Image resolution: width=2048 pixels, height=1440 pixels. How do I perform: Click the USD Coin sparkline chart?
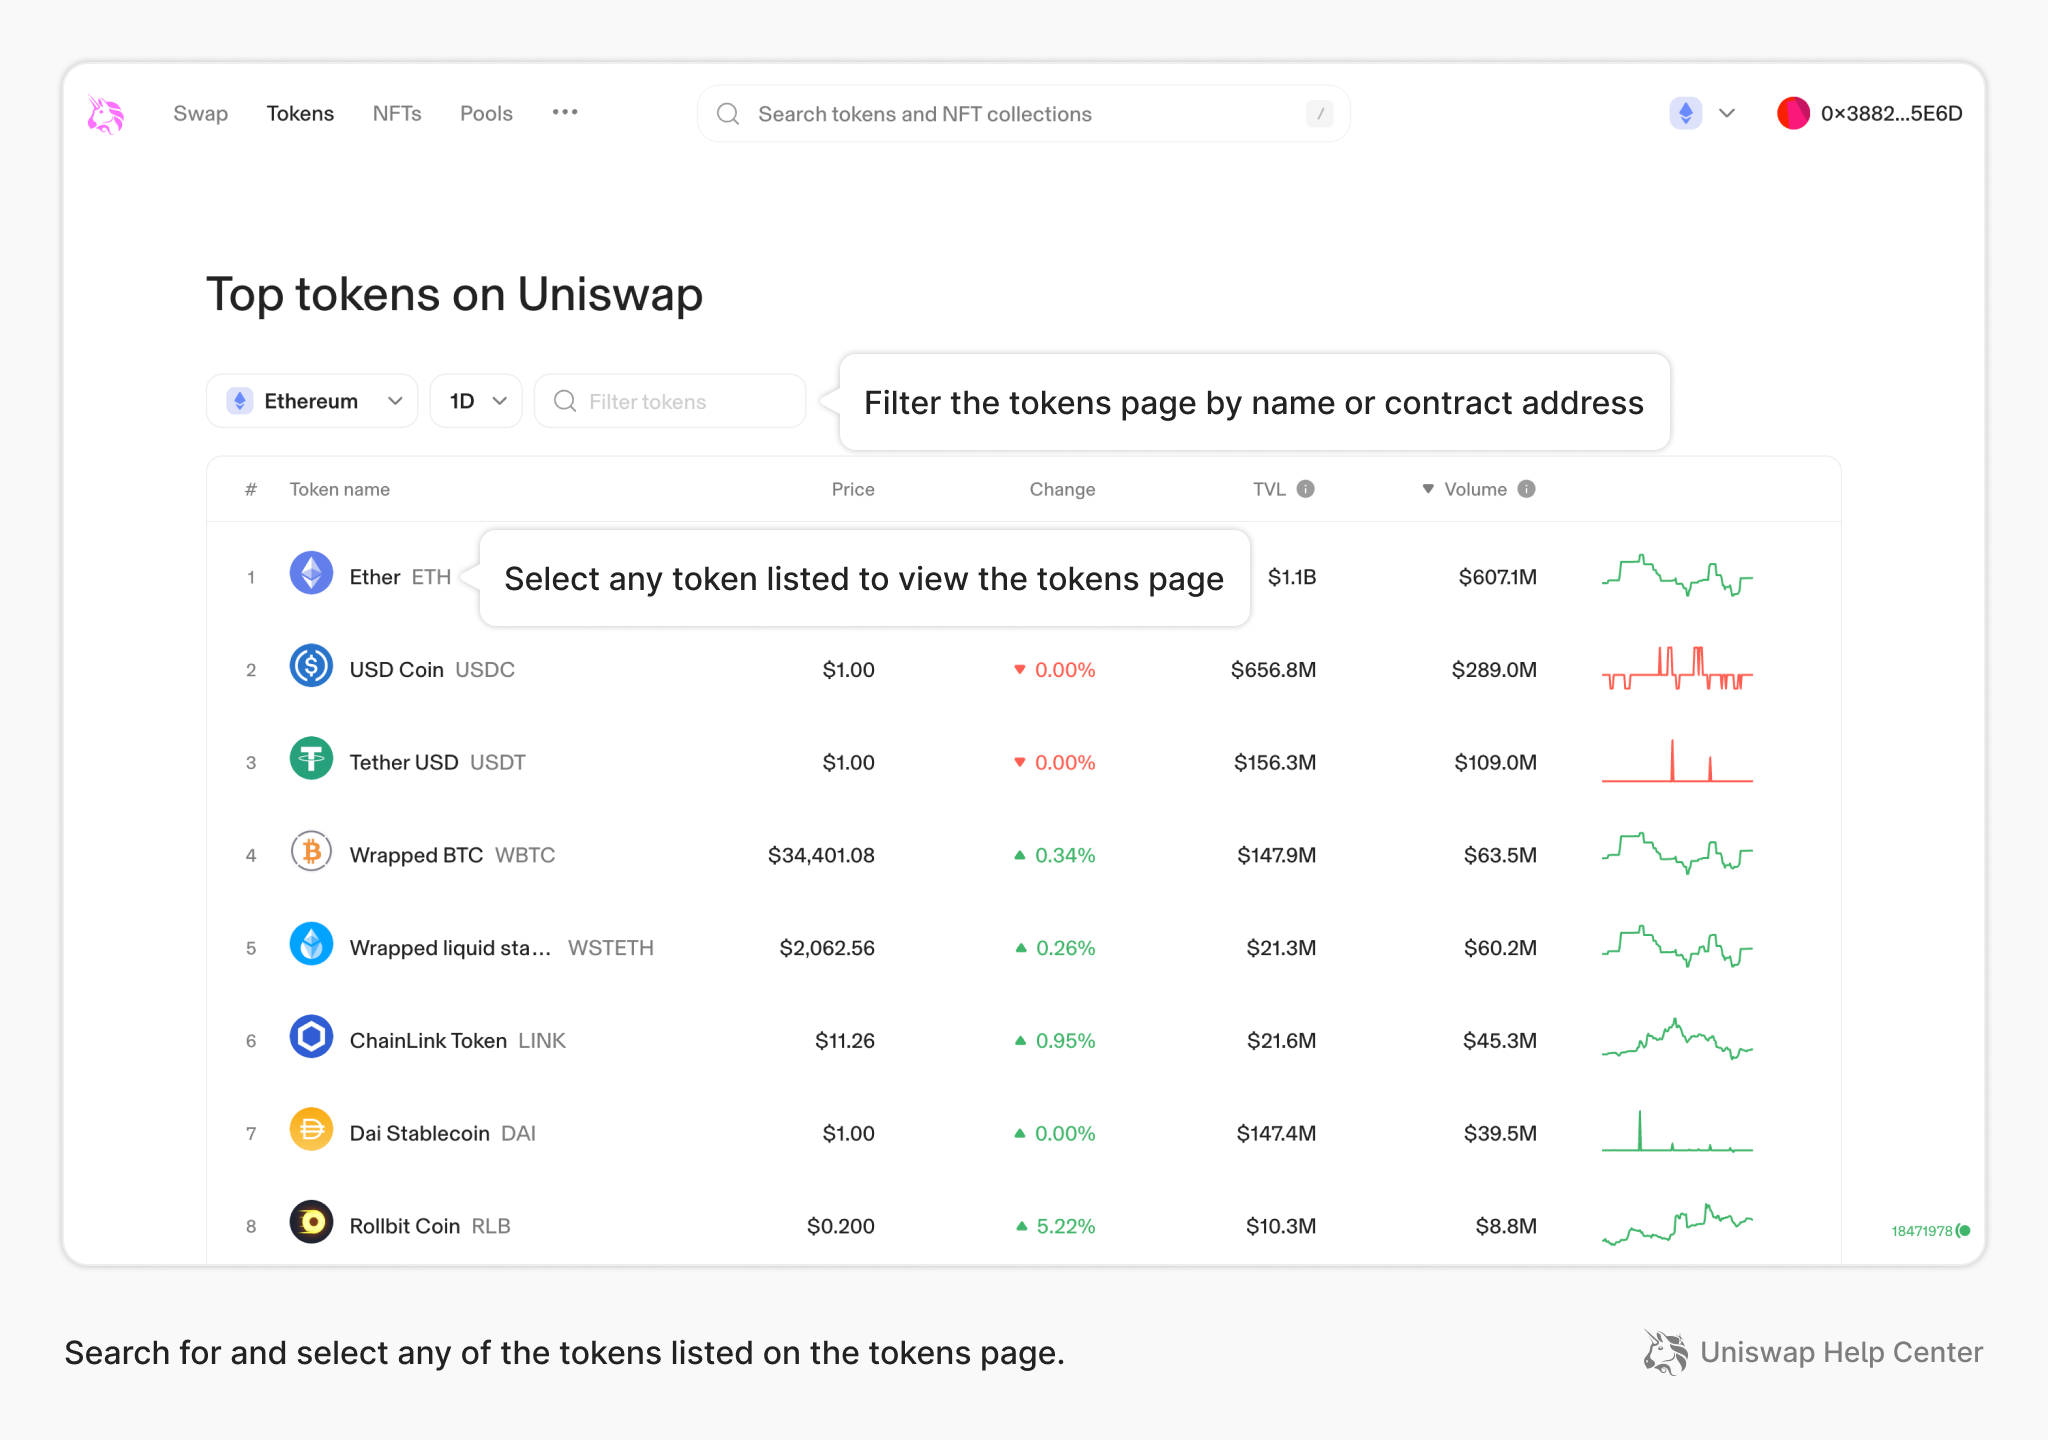pos(1677,668)
